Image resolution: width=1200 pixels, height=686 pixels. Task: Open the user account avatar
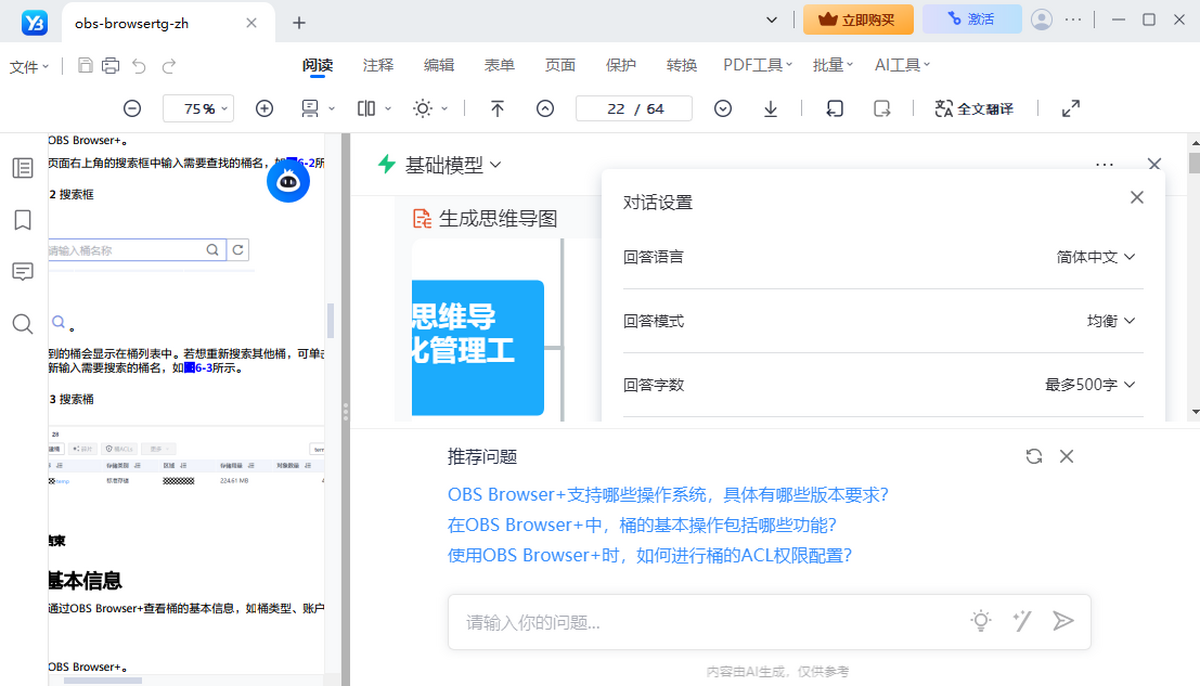[1041, 19]
